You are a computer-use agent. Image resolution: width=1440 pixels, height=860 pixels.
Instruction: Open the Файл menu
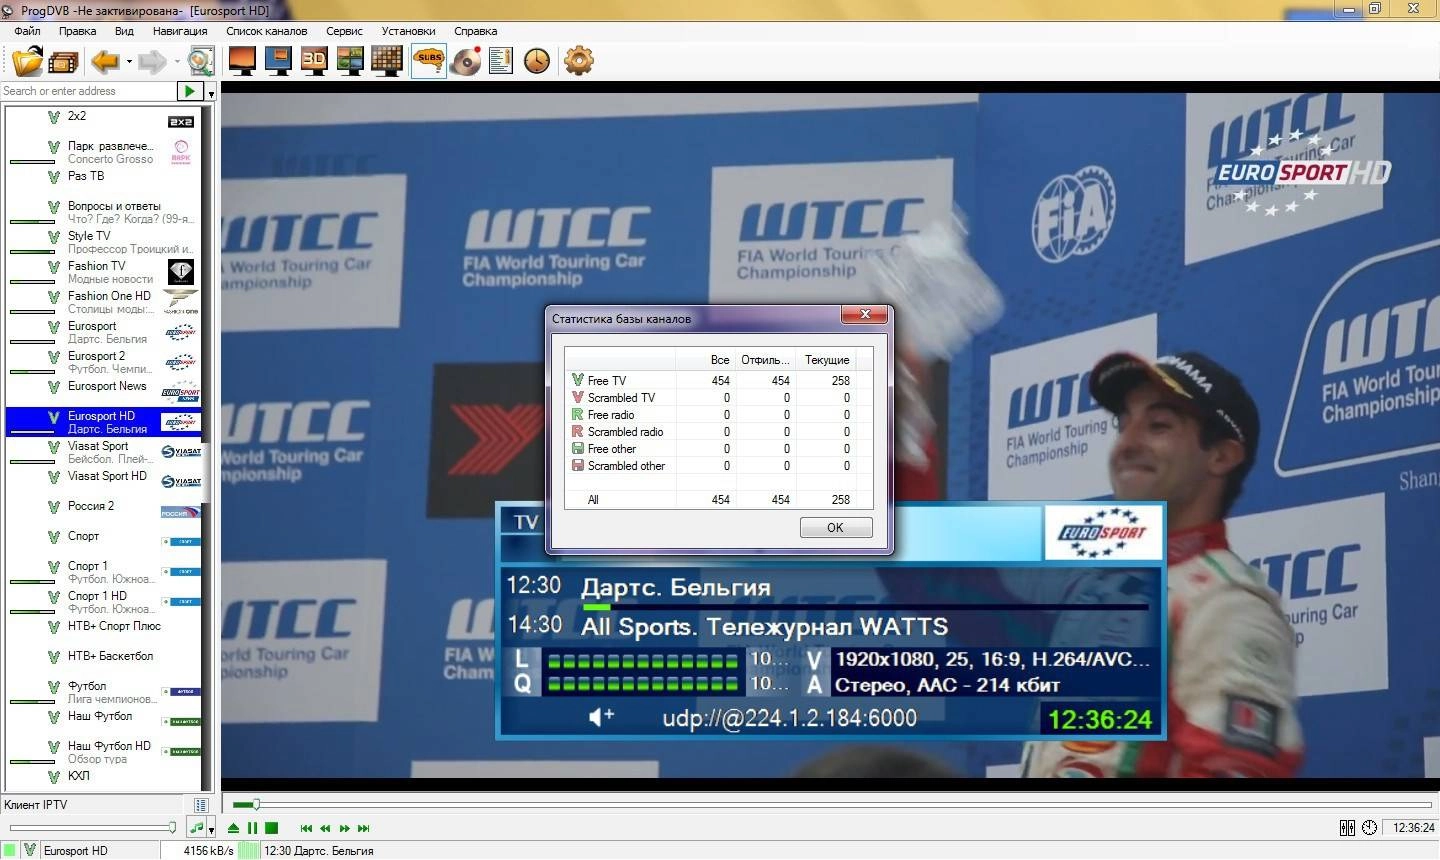pos(27,31)
